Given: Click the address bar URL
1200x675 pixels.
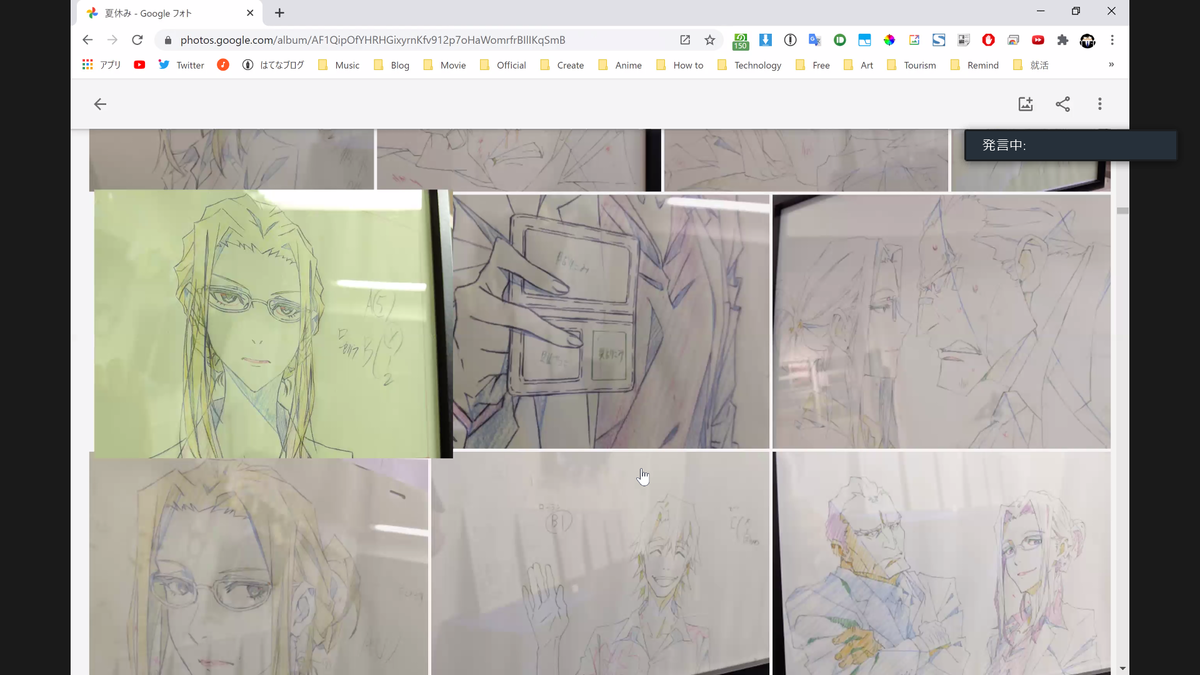Looking at the screenshot, I should (x=372, y=40).
